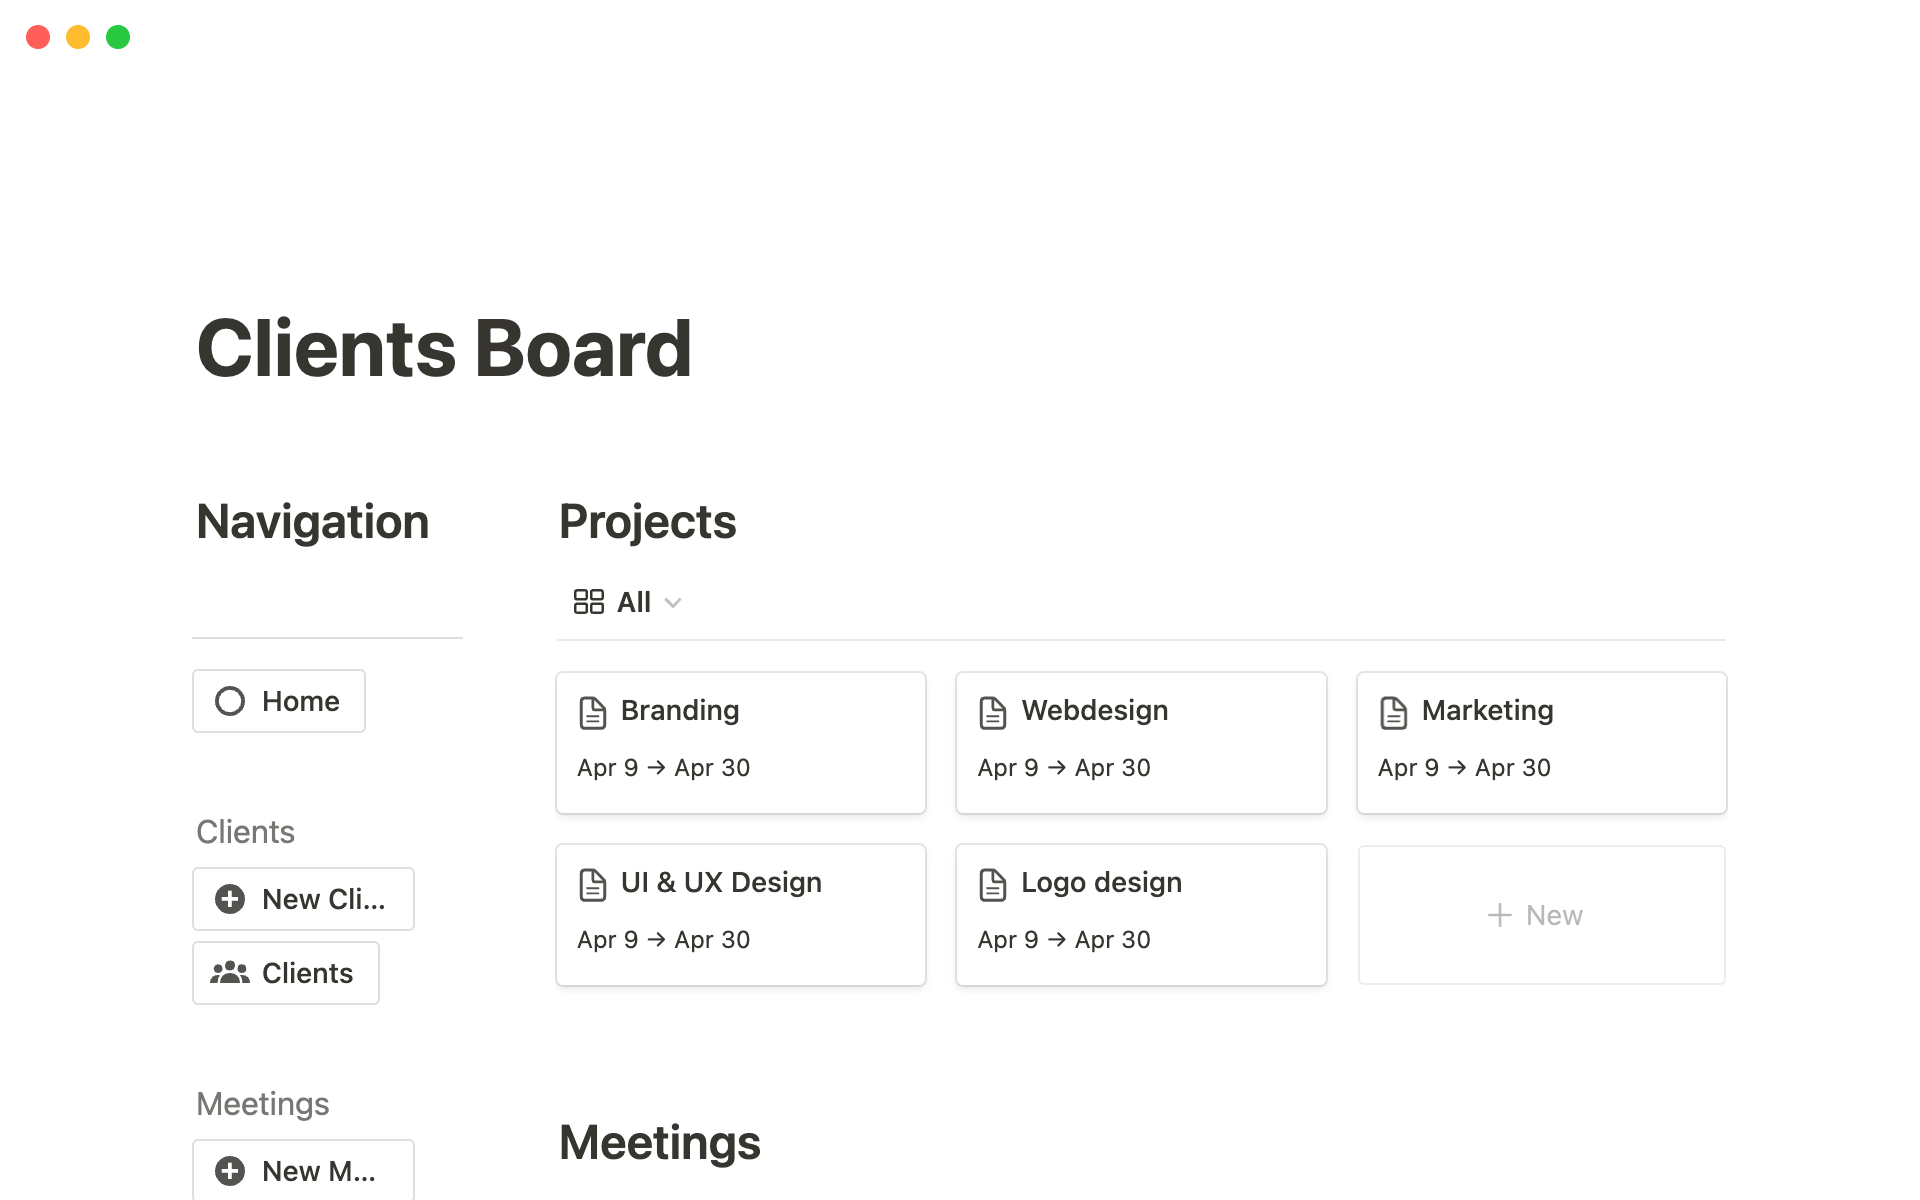
Task: Select the All view tab
Action: coord(633,602)
